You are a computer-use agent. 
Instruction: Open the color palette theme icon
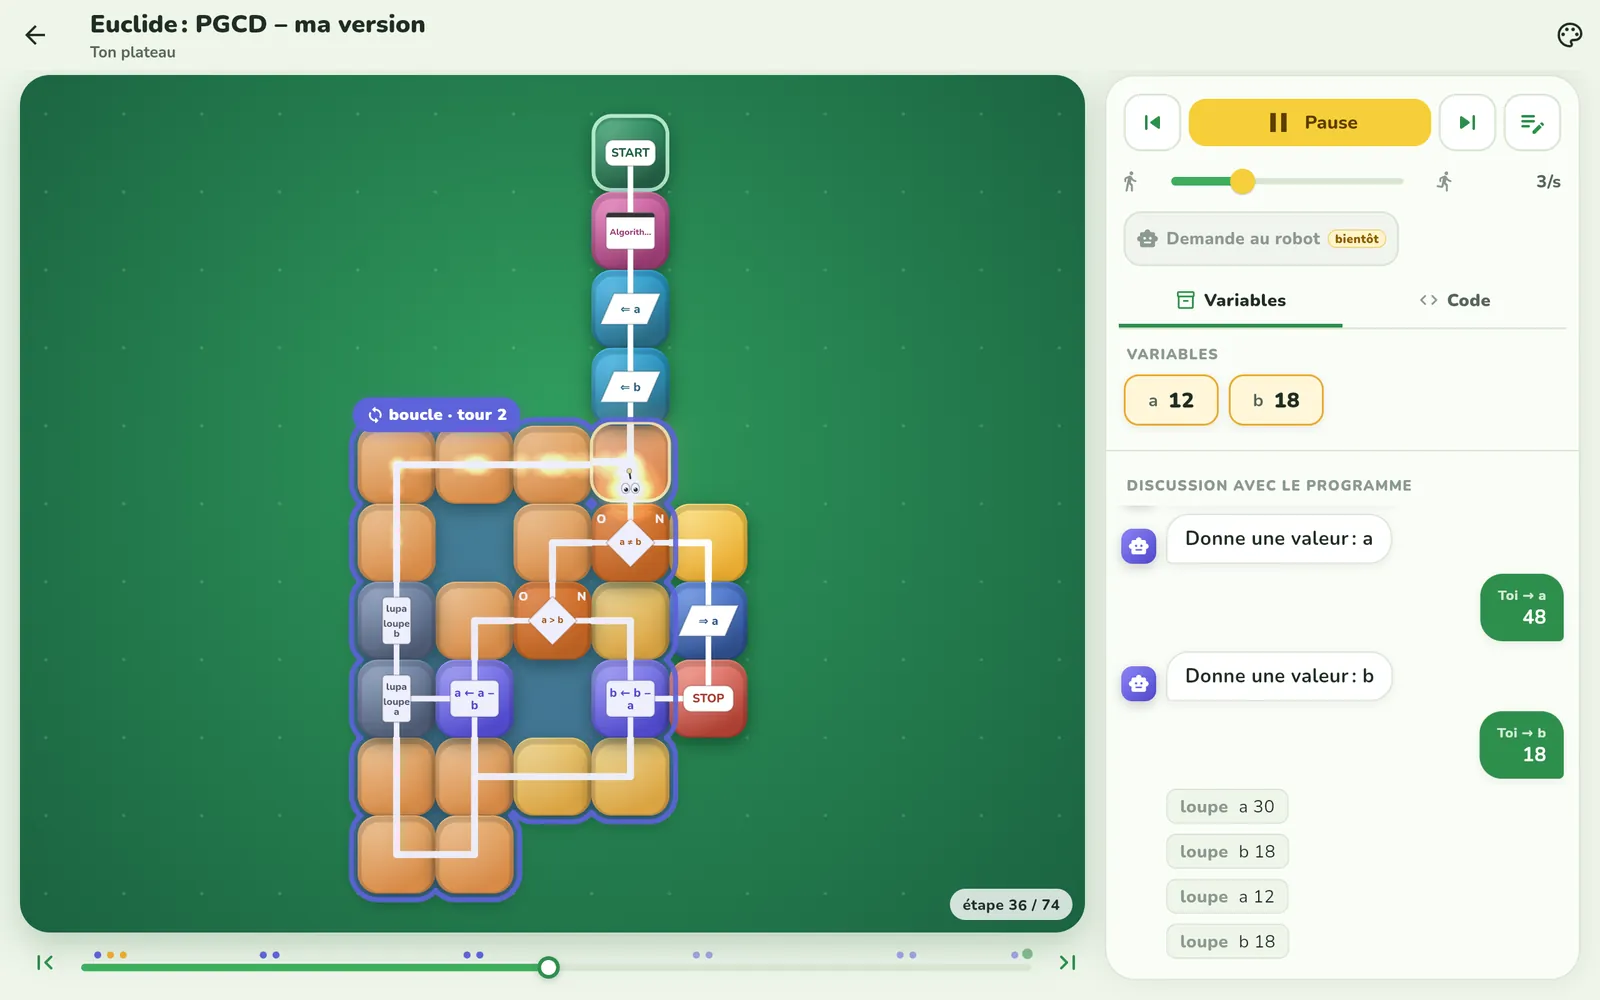pyautogui.click(x=1569, y=36)
